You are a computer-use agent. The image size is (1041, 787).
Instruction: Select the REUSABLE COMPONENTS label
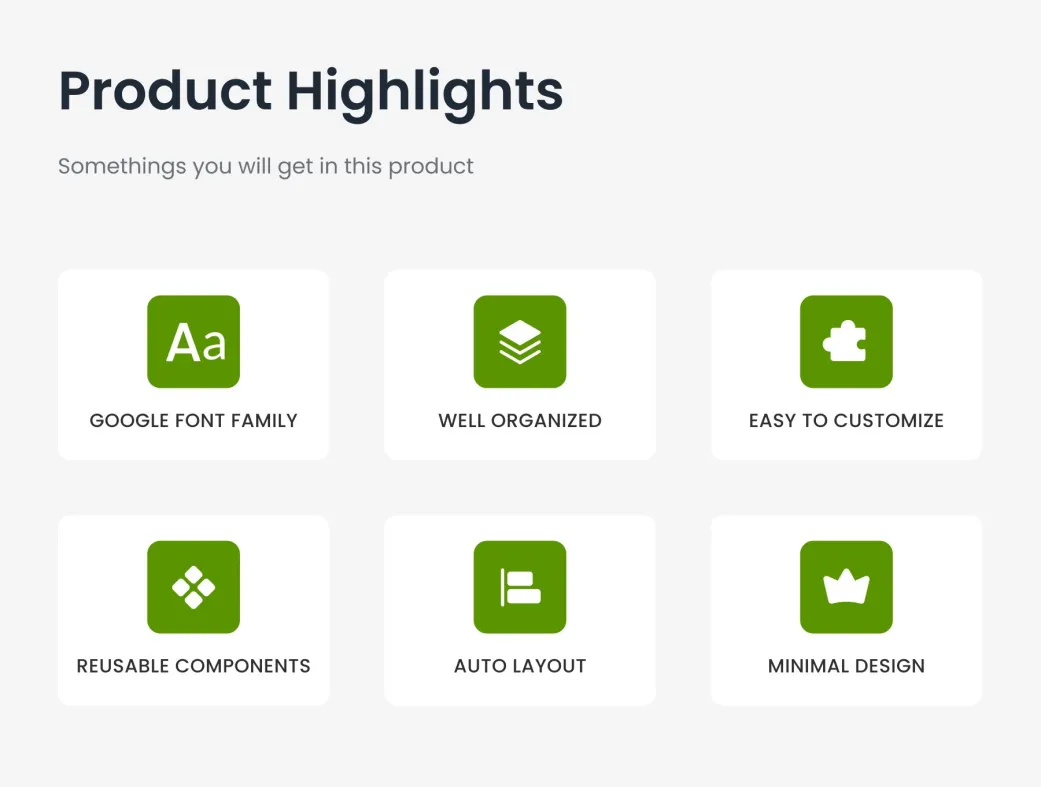pyautogui.click(x=193, y=666)
